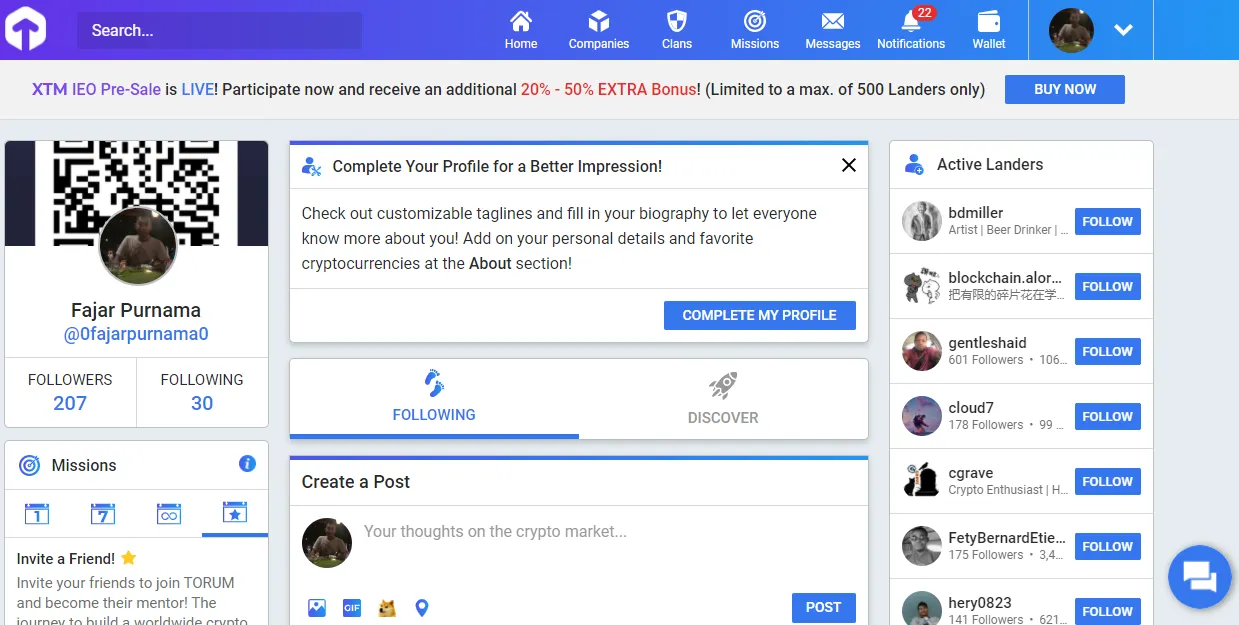Open the @0fajarpurnama0 profile handle link

(136, 335)
